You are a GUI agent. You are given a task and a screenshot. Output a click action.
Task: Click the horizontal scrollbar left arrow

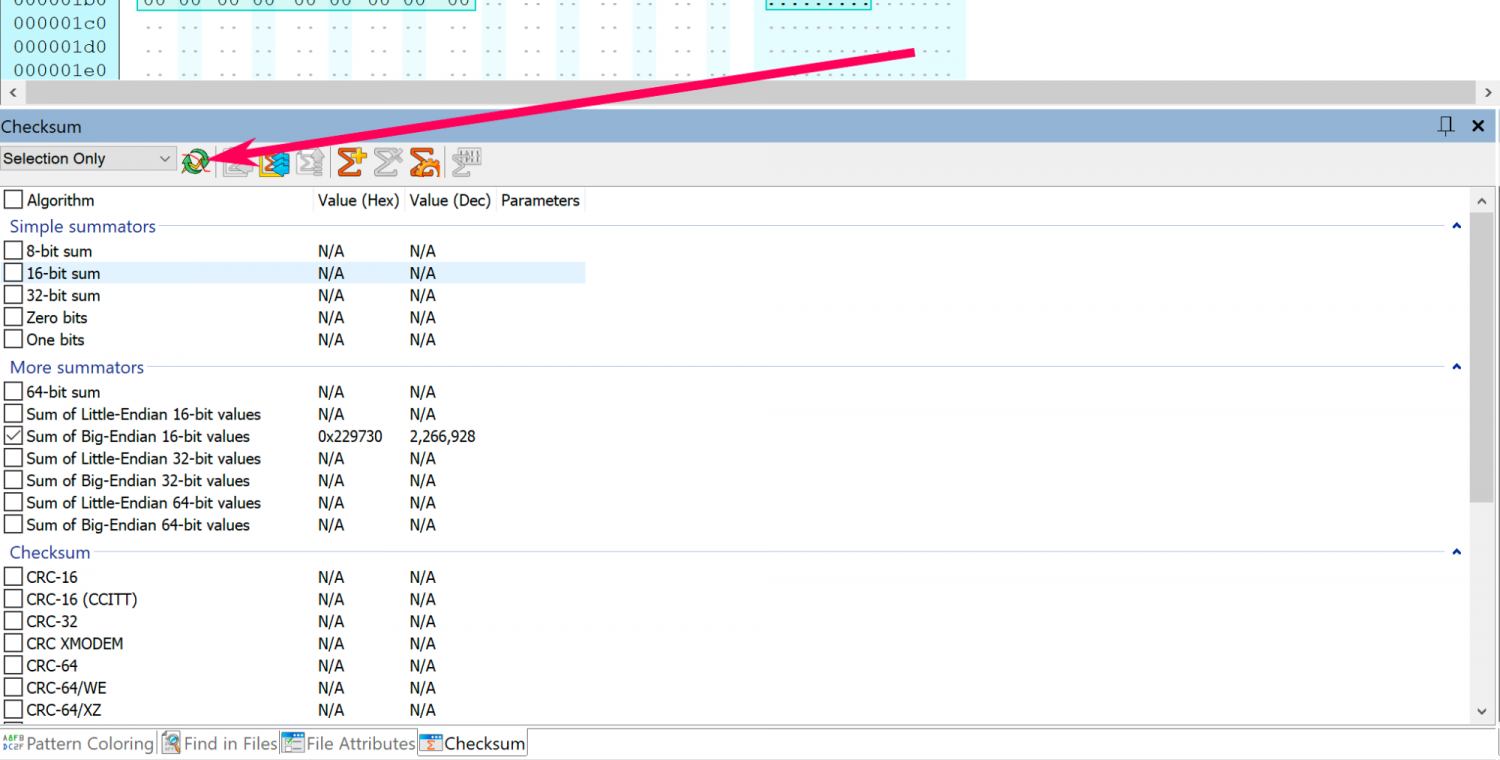(12, 92)
